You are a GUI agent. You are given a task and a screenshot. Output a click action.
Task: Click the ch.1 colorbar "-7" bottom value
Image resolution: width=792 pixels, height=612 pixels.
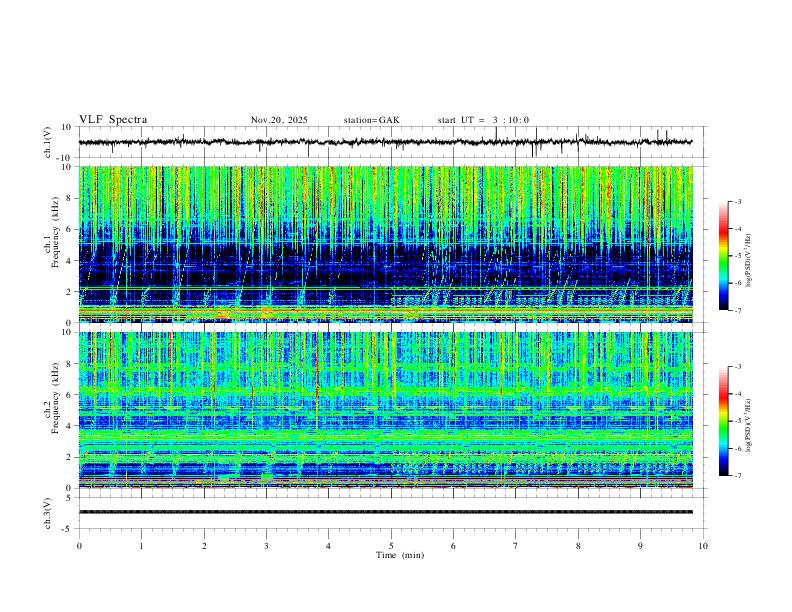(738, 311)
